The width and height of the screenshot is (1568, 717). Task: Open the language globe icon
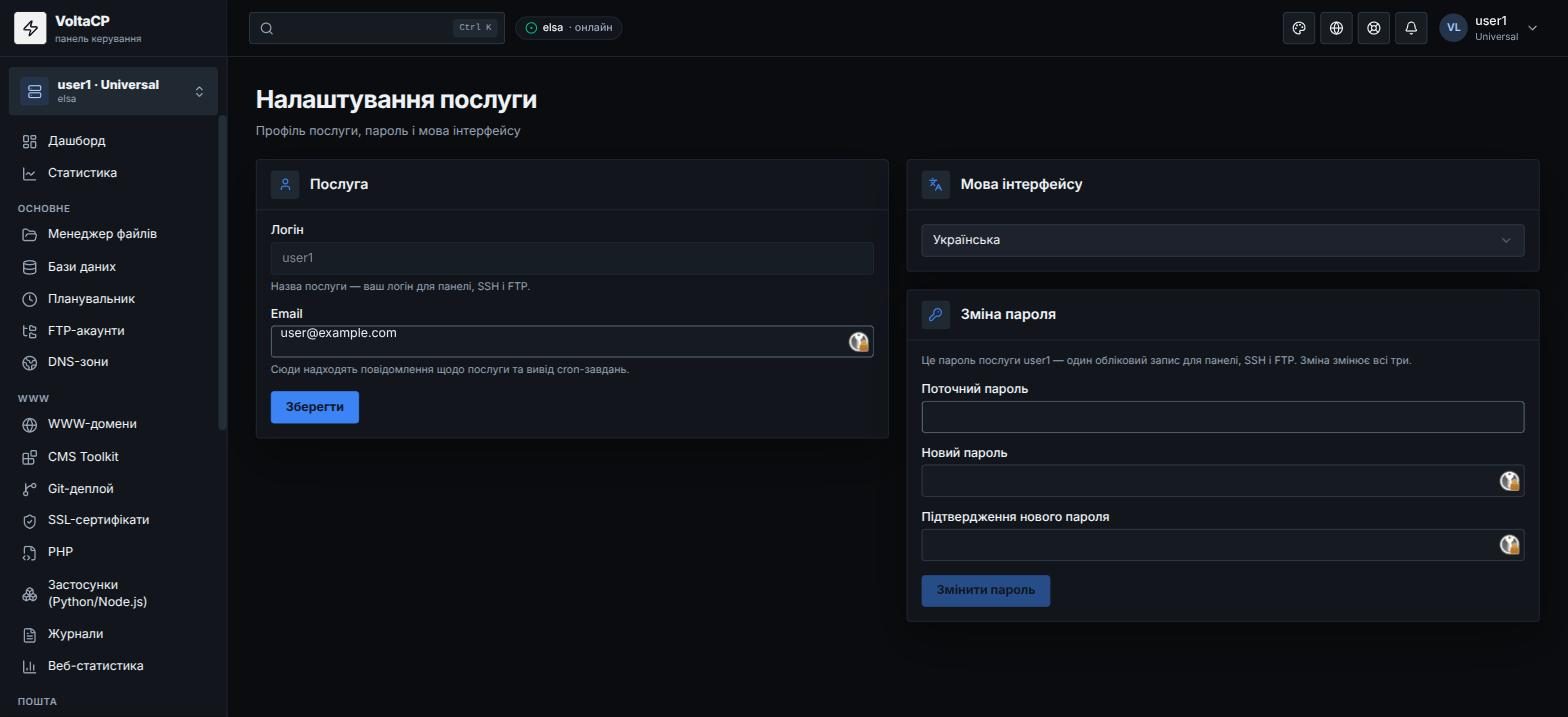[1336, 28]
